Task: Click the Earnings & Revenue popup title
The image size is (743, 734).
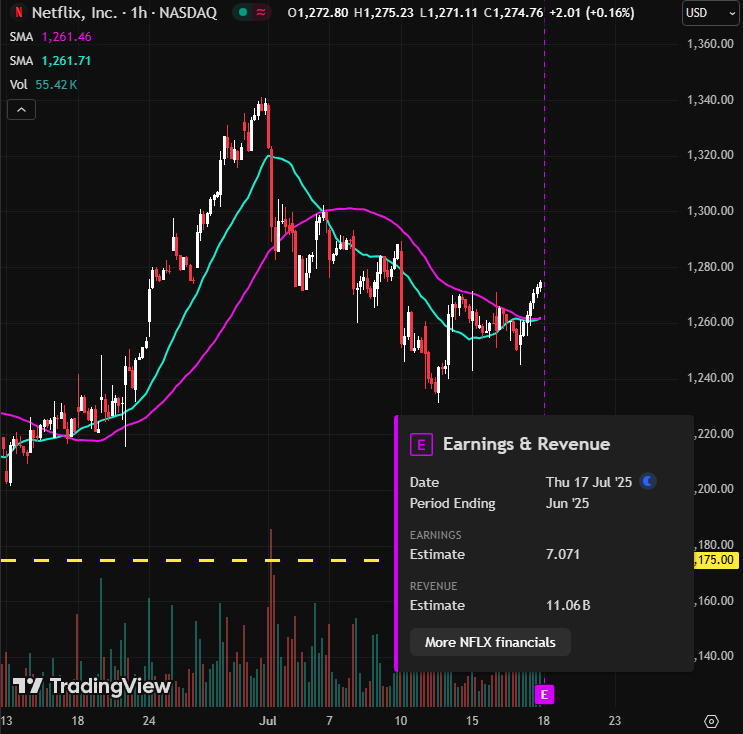Action: [526, 444]
